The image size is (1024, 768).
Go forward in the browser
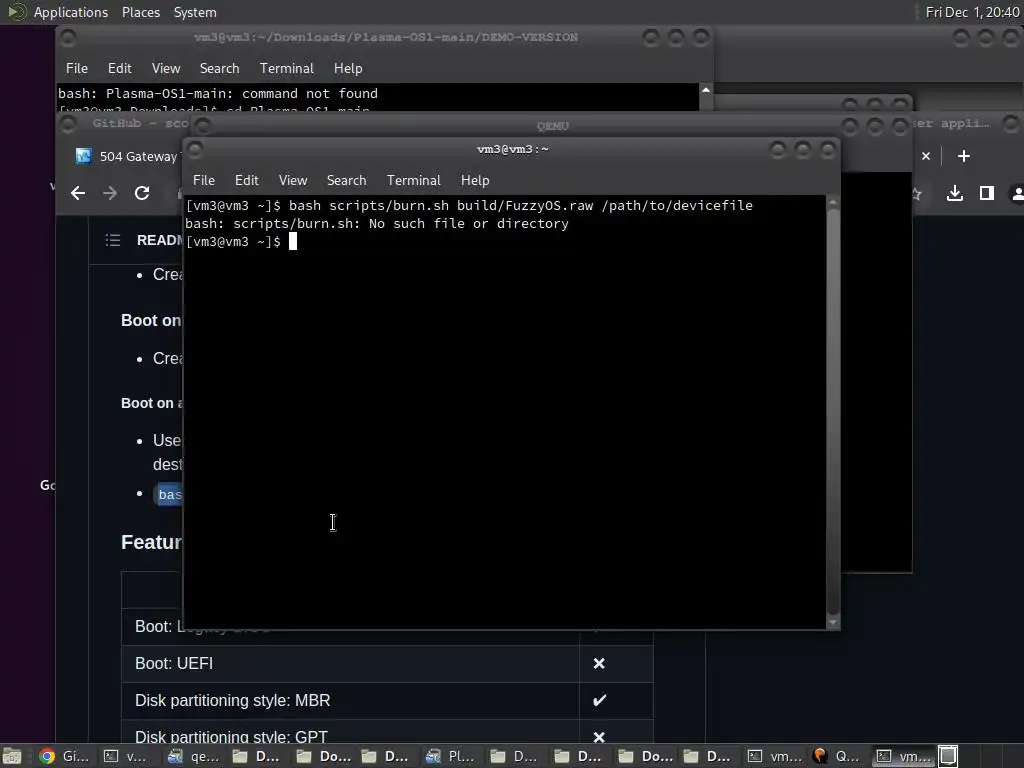[x=110, y=193]
